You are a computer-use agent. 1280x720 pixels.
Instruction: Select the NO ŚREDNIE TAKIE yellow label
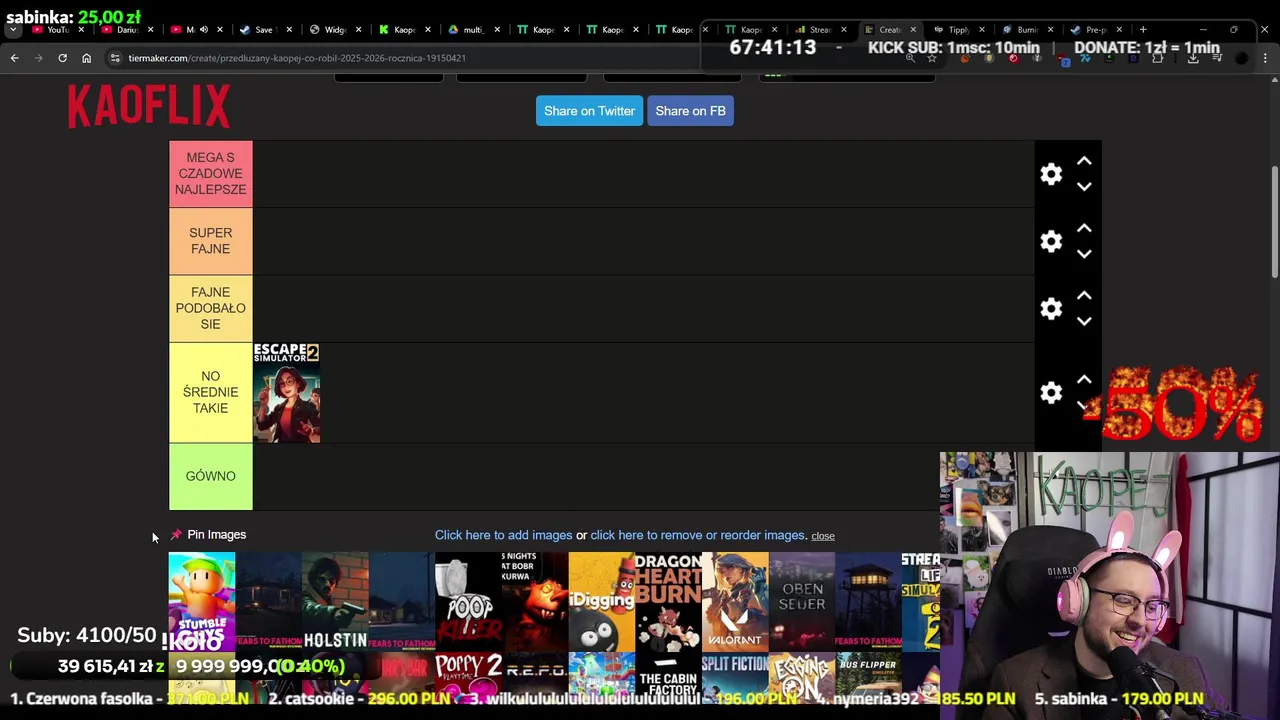210,392
